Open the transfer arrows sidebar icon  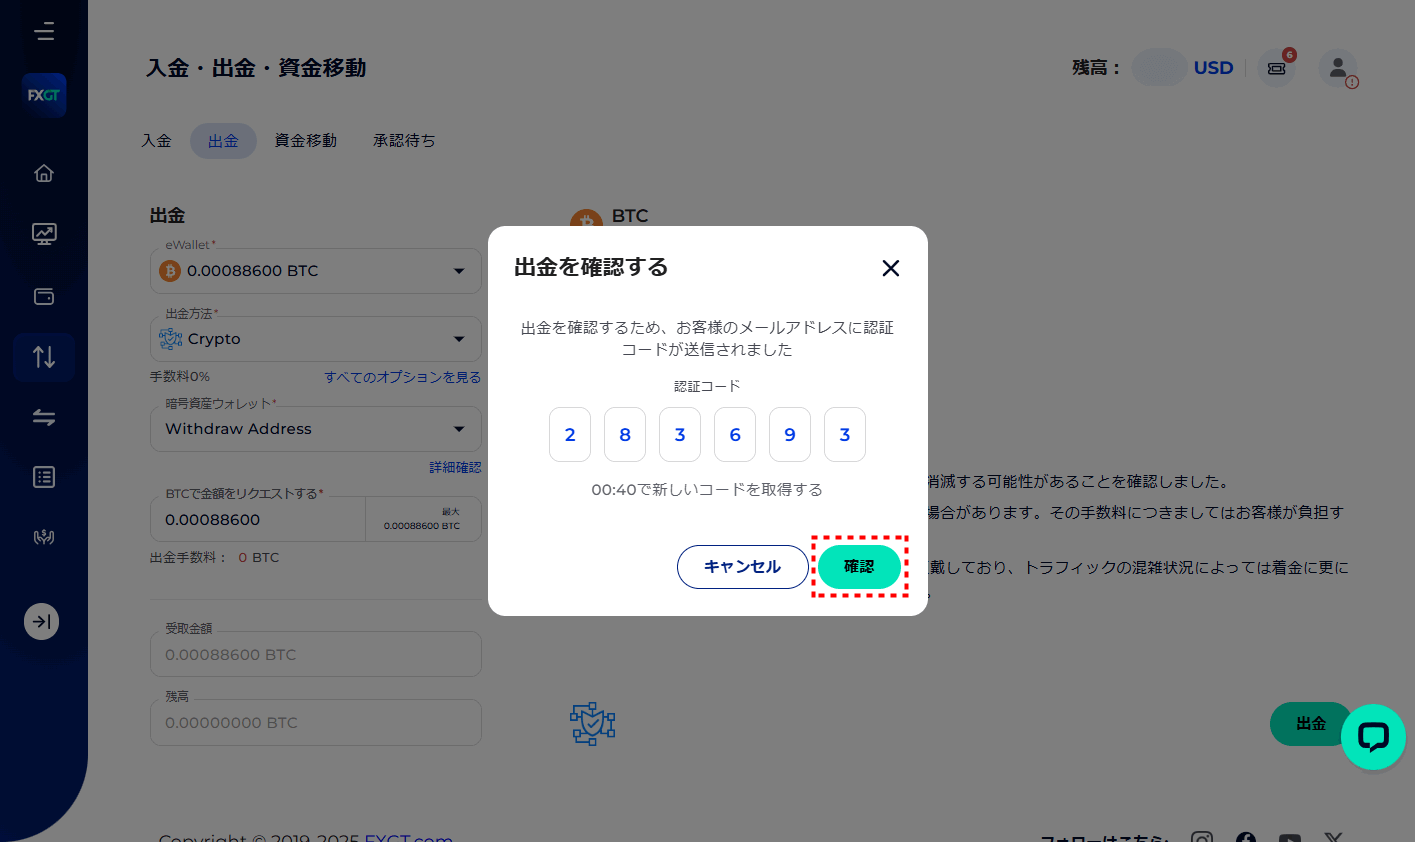(x=44, y=417)
